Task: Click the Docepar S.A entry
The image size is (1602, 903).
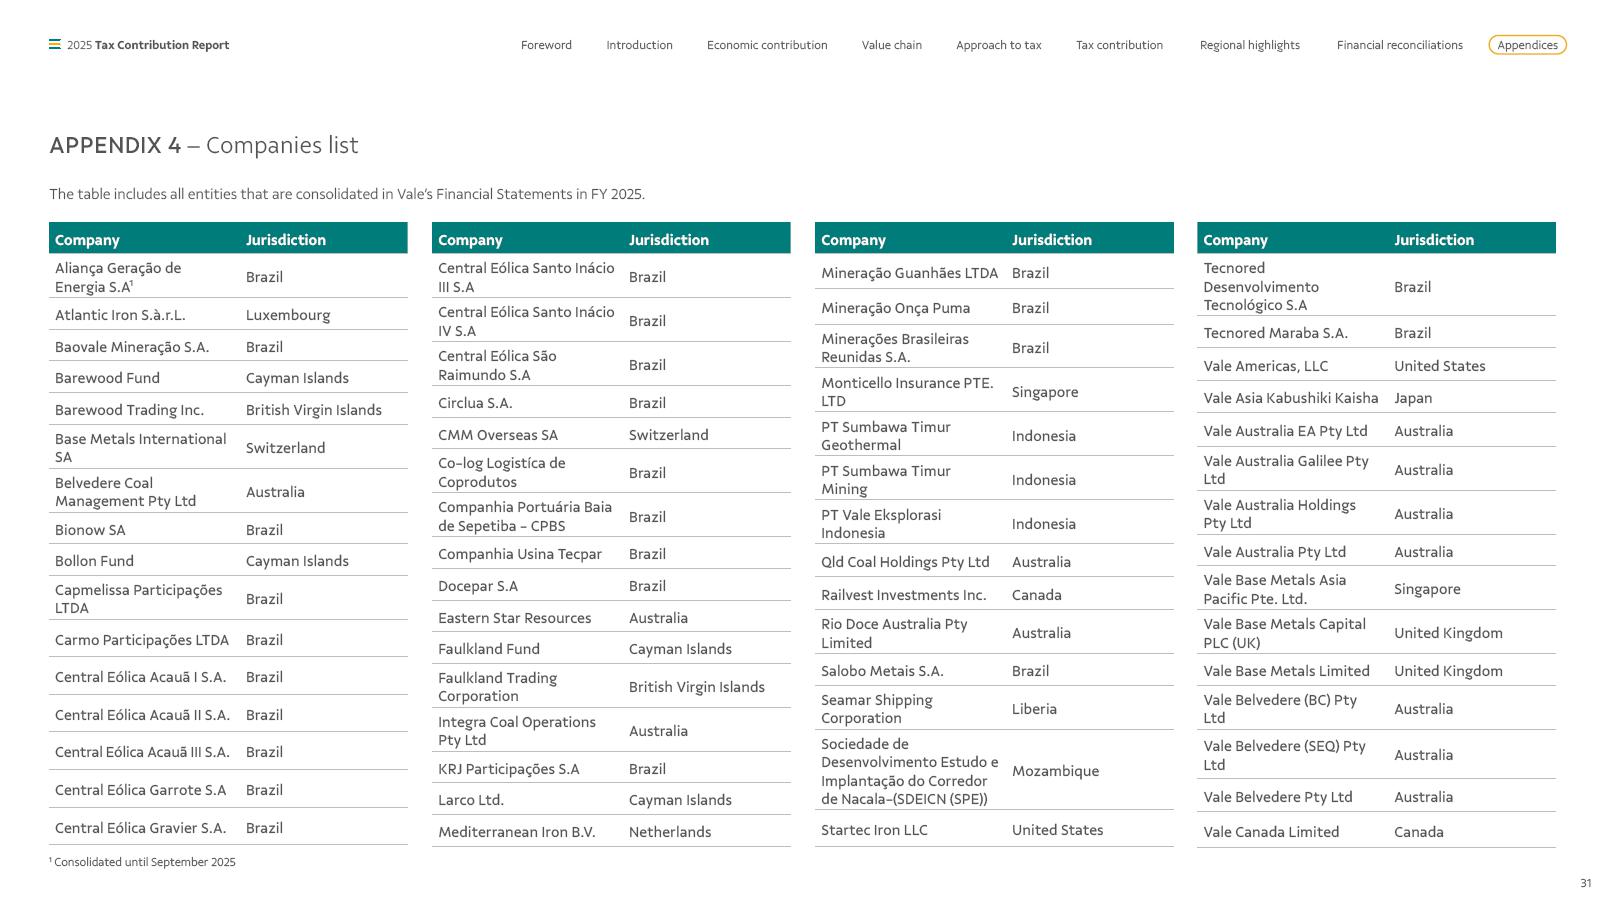Action: click(x=478, y=586)
